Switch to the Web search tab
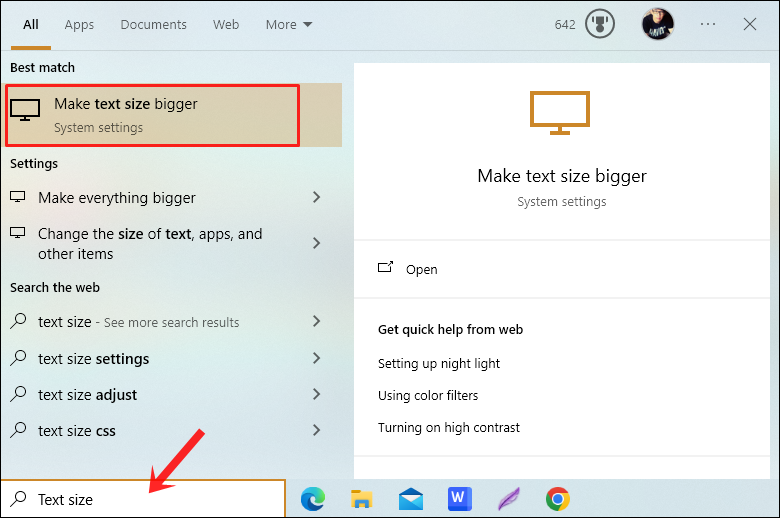 click(226, 24)
